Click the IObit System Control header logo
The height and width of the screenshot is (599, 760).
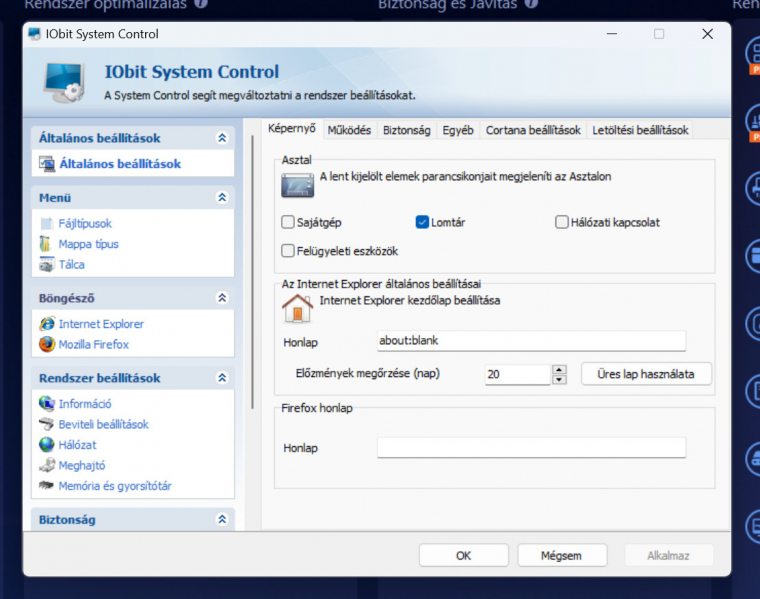(64, 82)
